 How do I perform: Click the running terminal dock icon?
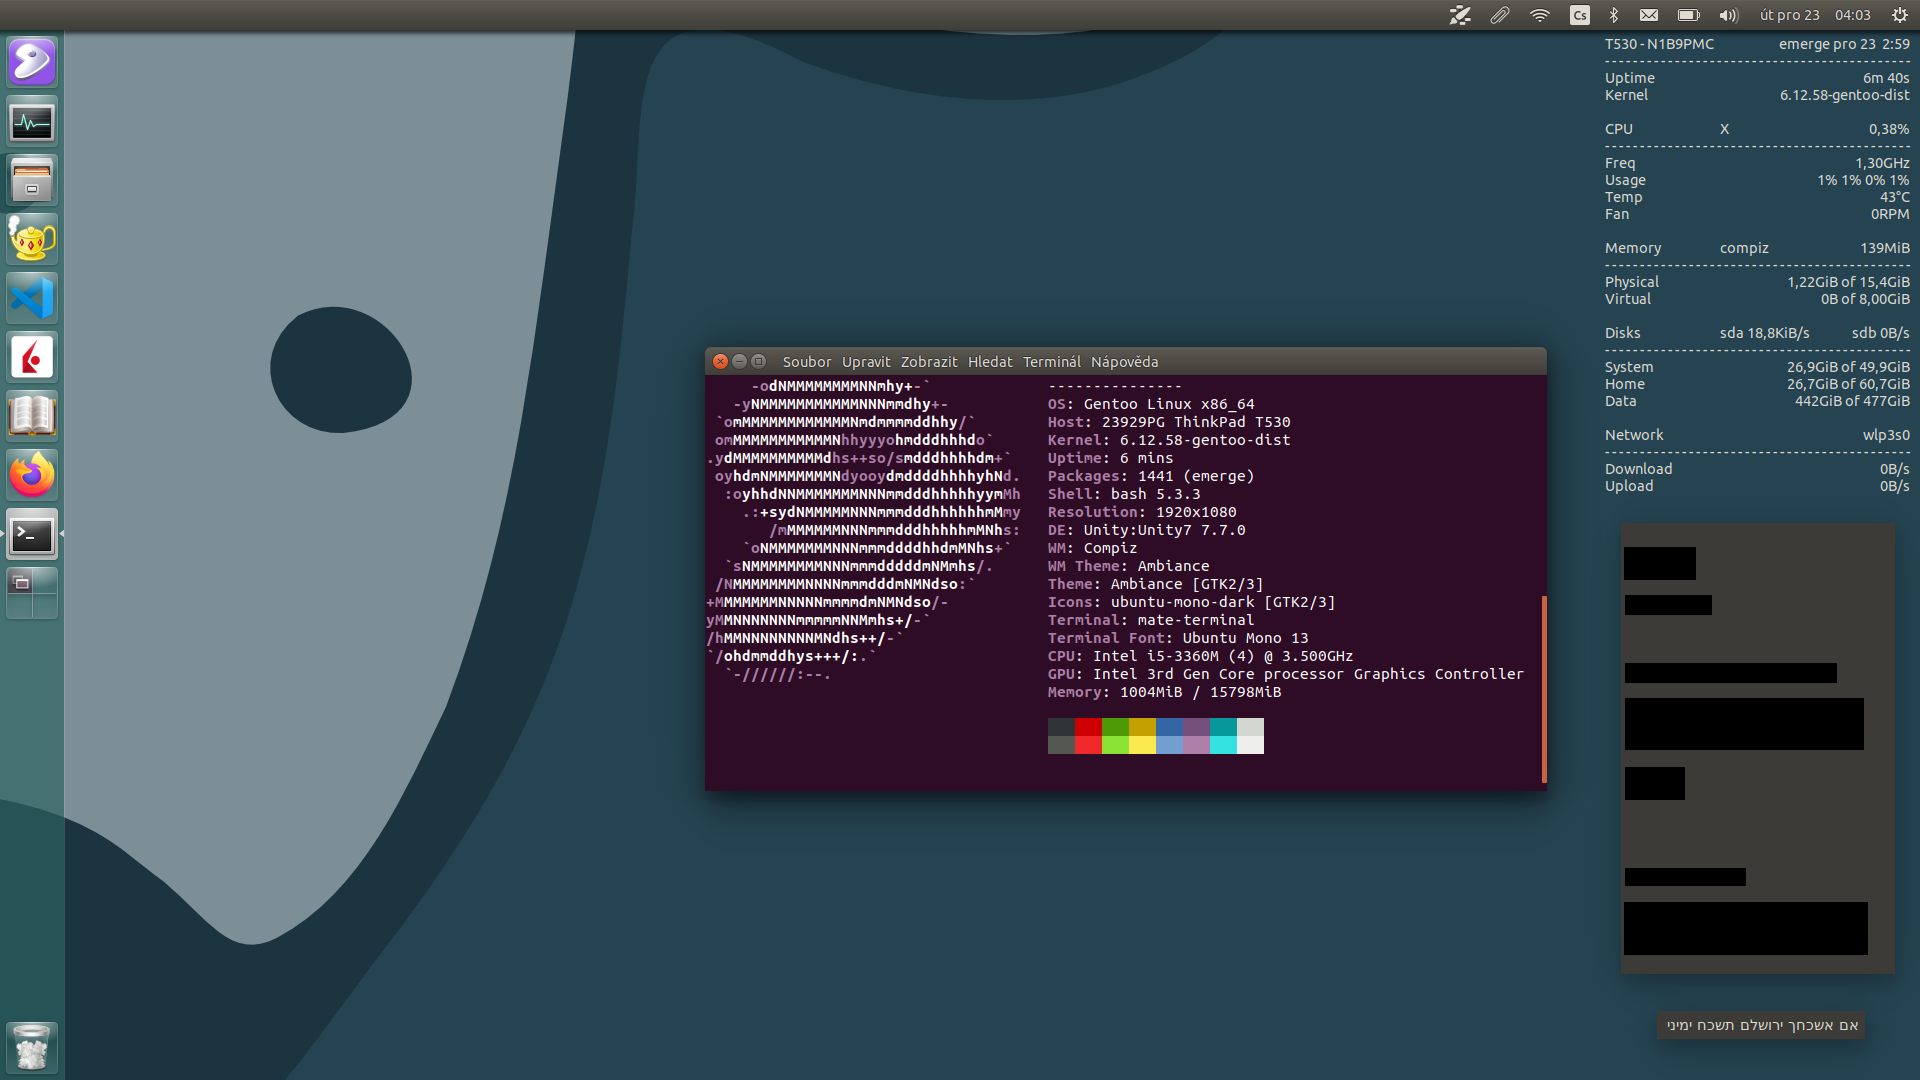[32, 535]
